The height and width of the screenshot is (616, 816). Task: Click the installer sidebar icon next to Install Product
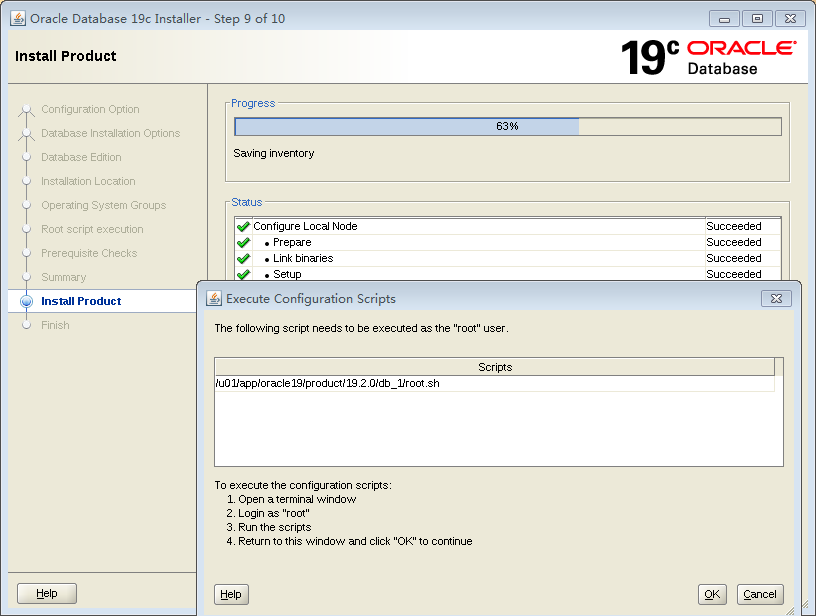click(26, 301)
